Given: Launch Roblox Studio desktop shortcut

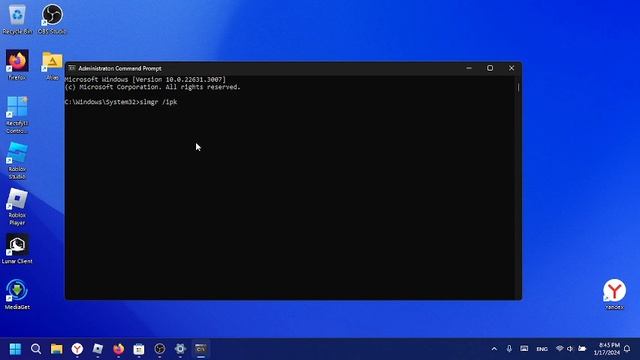Looking at the screenshot, I should [17, 161].
